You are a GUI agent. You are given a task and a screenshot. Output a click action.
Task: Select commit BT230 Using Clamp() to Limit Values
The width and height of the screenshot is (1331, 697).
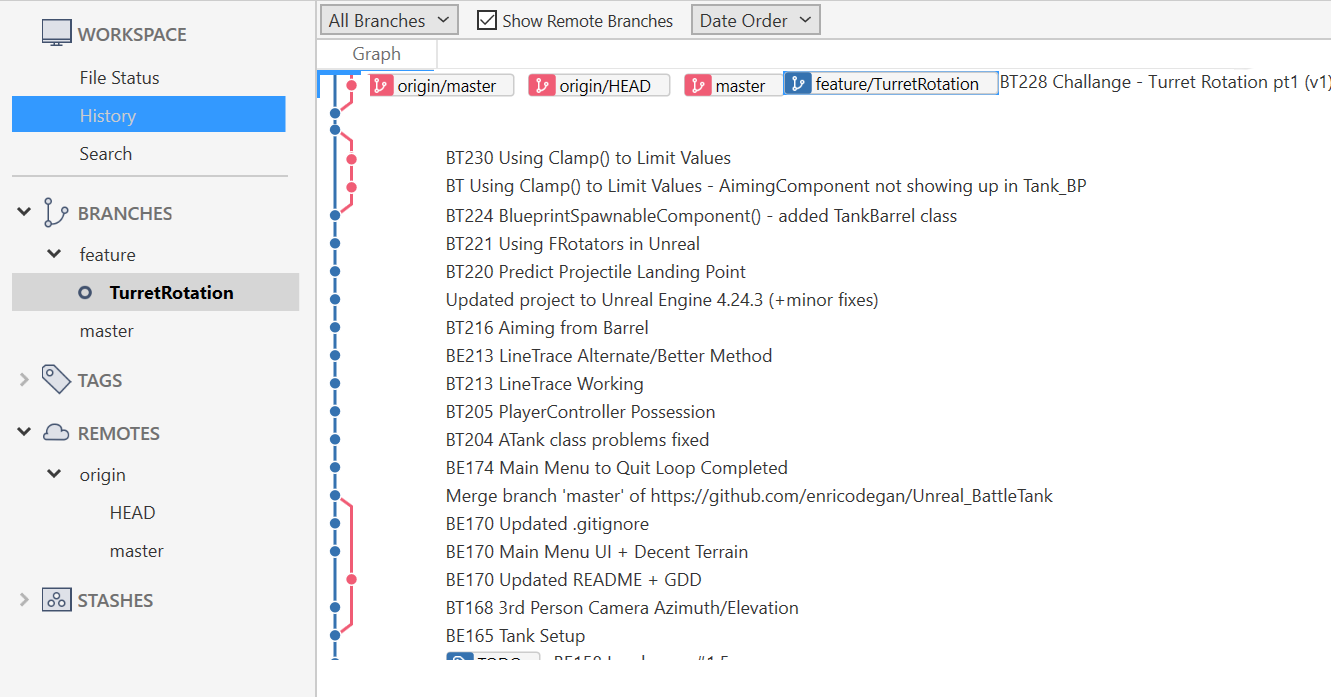588,158
